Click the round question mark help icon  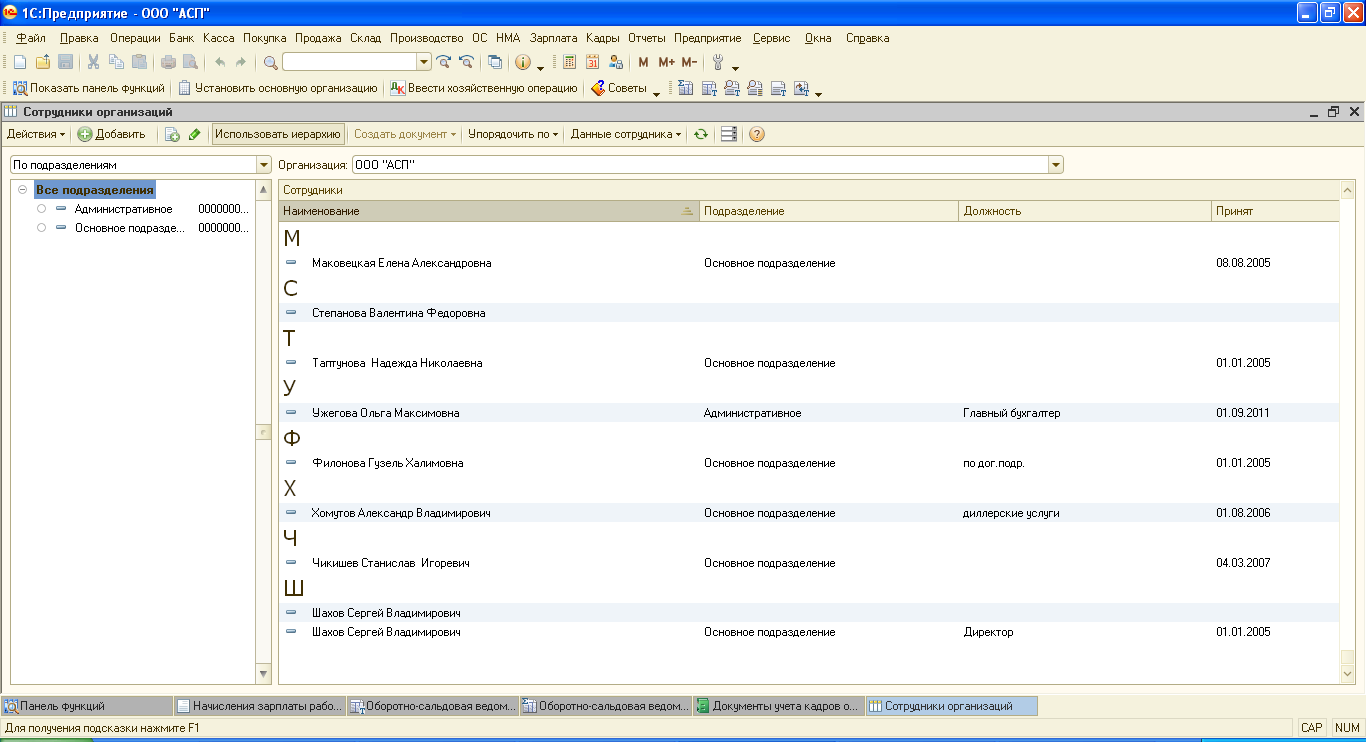757,134
